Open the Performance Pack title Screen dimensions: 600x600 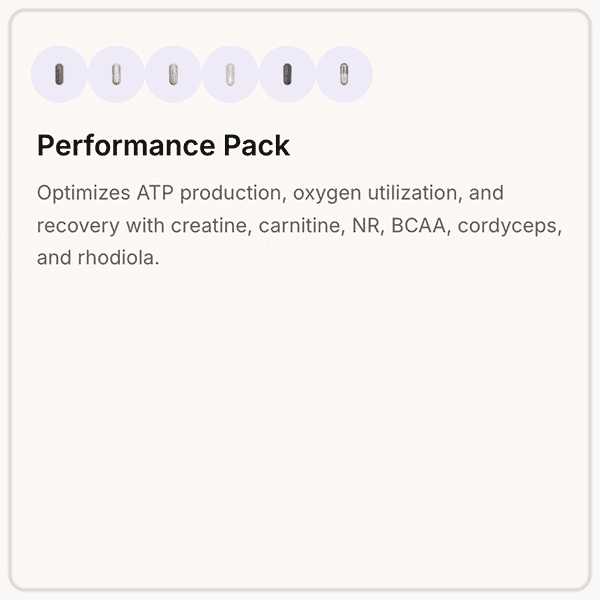tap(163, 146)
